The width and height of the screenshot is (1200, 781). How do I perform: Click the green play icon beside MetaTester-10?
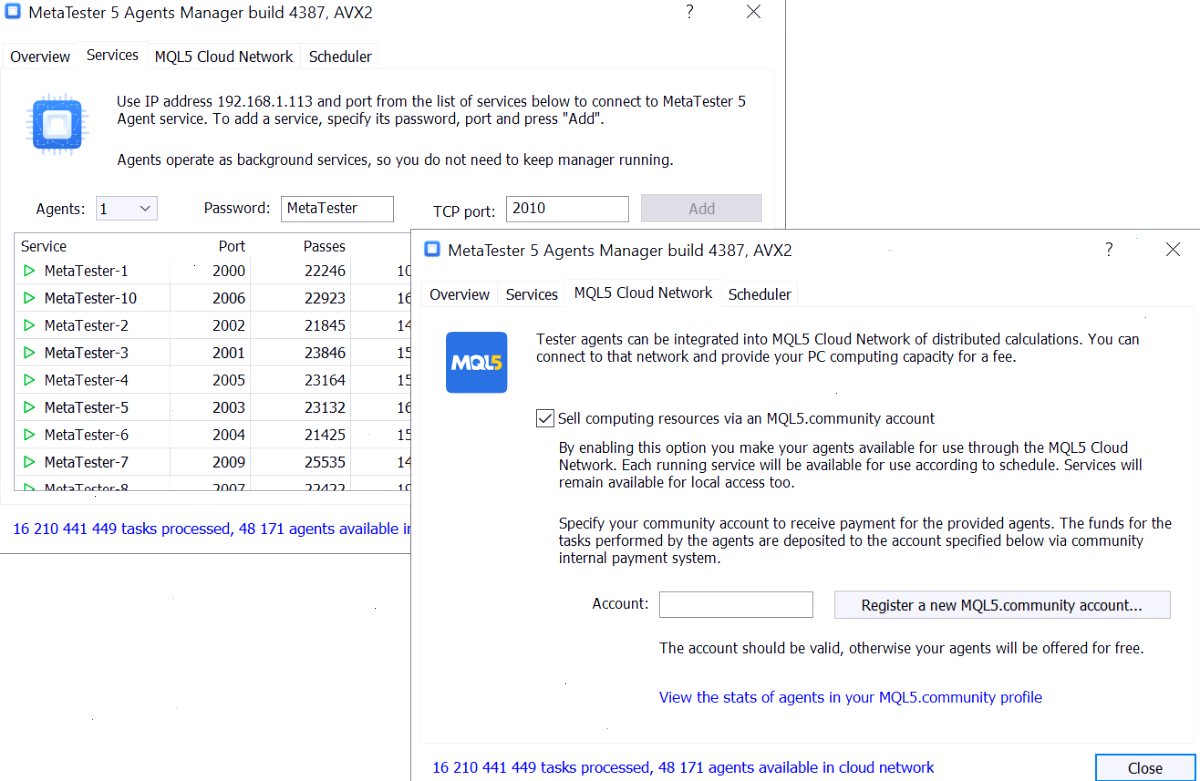click(x=29, y=298)
